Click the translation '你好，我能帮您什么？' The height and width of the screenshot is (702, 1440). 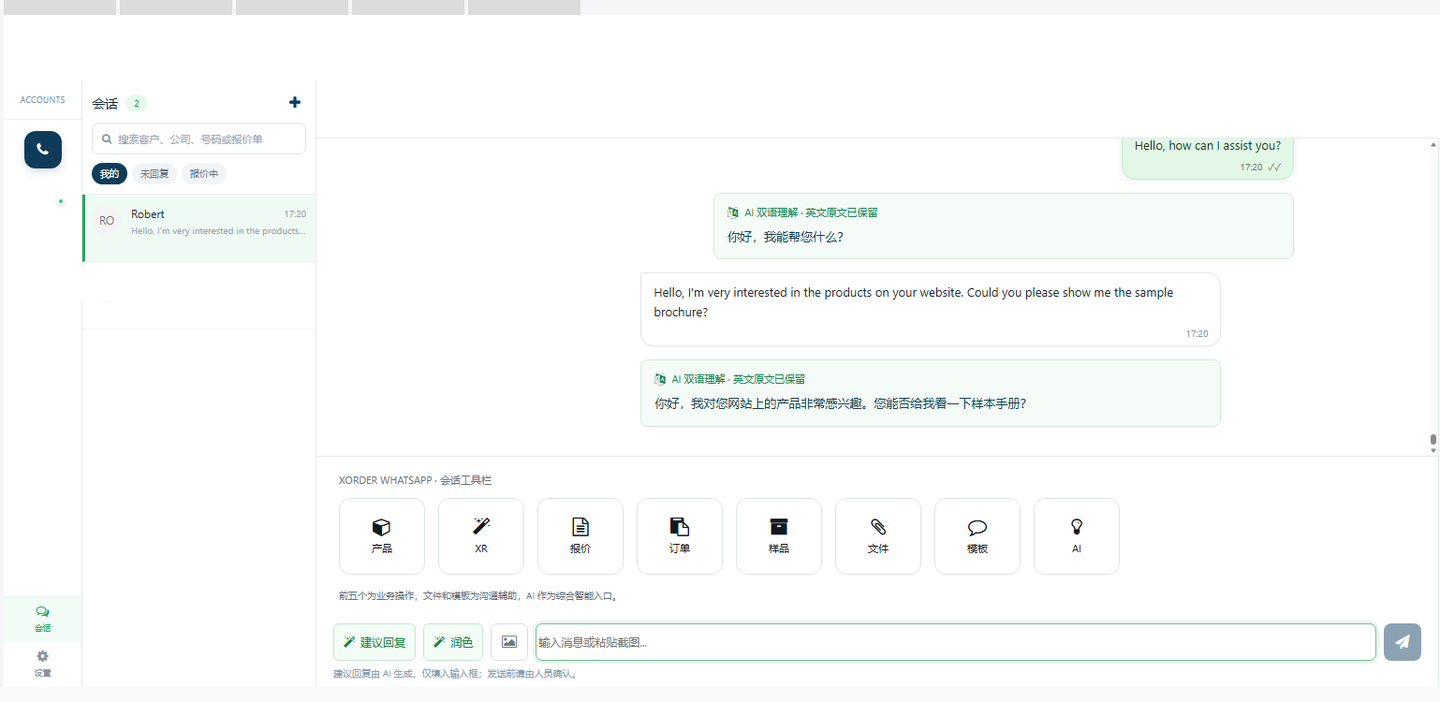pos(785,237)
